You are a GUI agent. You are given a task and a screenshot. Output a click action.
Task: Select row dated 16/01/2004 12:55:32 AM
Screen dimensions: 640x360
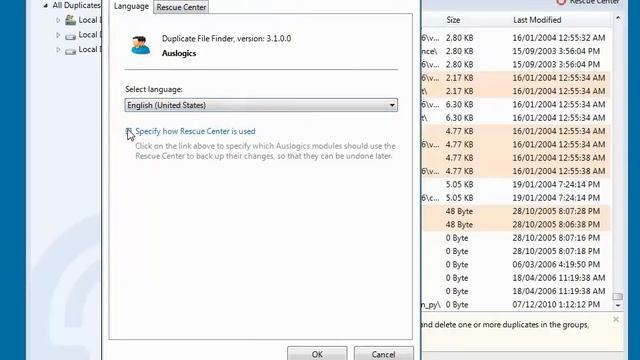click(x=516, y=38)
